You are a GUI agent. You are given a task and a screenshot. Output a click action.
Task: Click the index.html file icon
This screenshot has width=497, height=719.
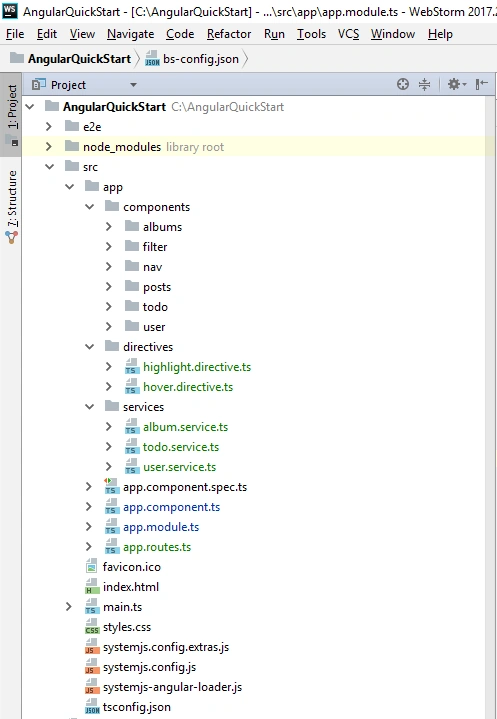click(92, 587)
